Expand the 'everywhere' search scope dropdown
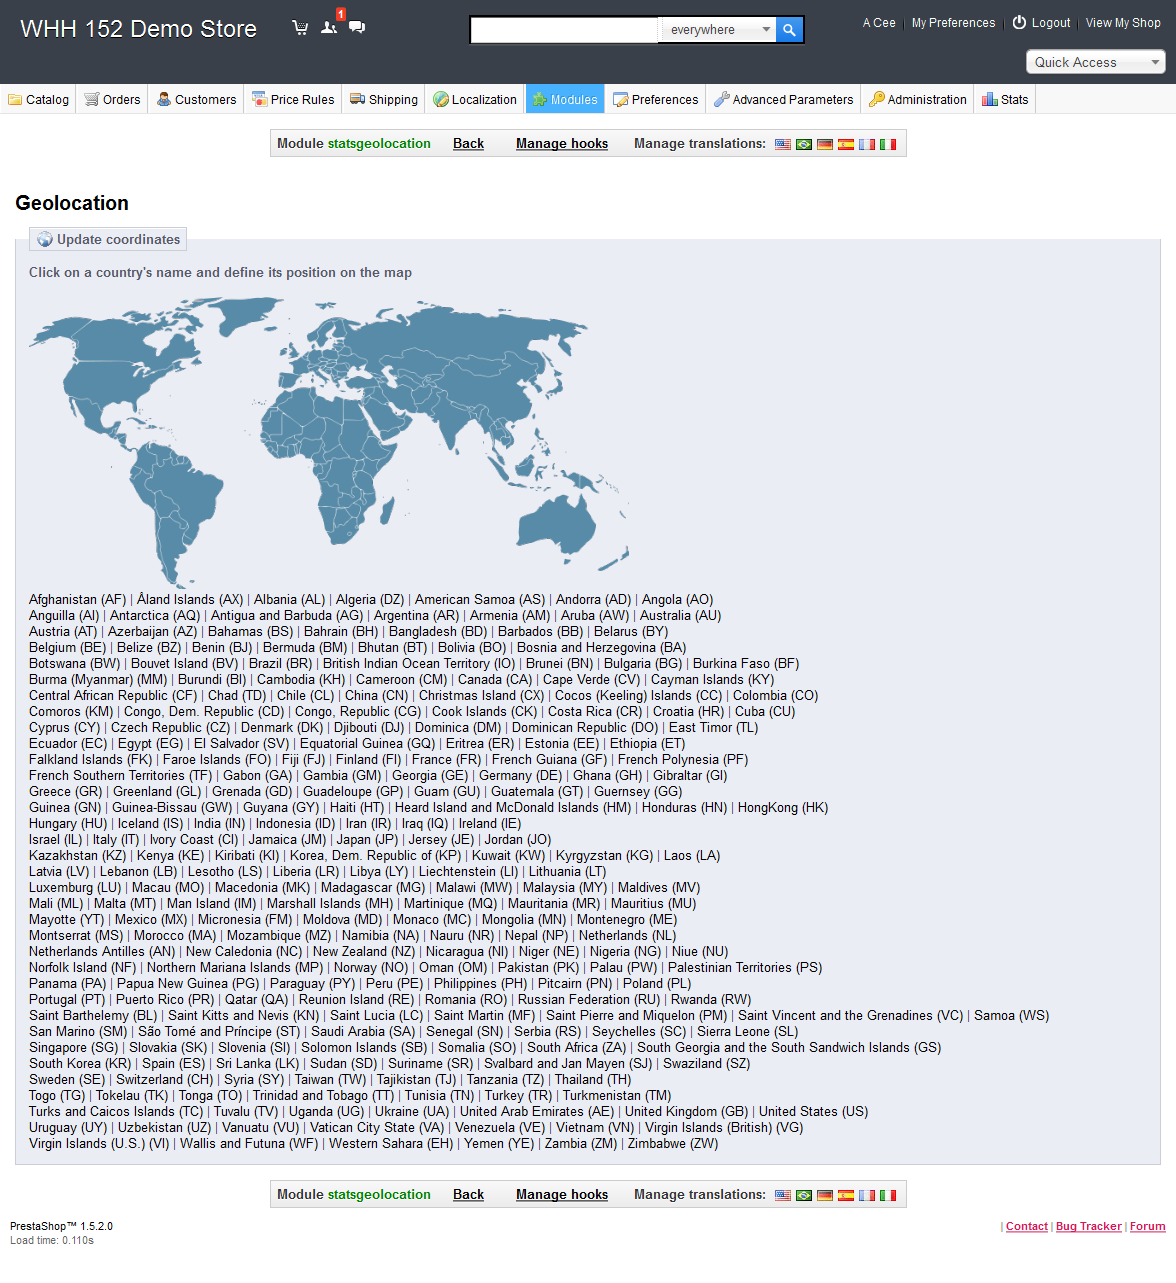This screenshot has height=1283, width=1176. point(717,30)
